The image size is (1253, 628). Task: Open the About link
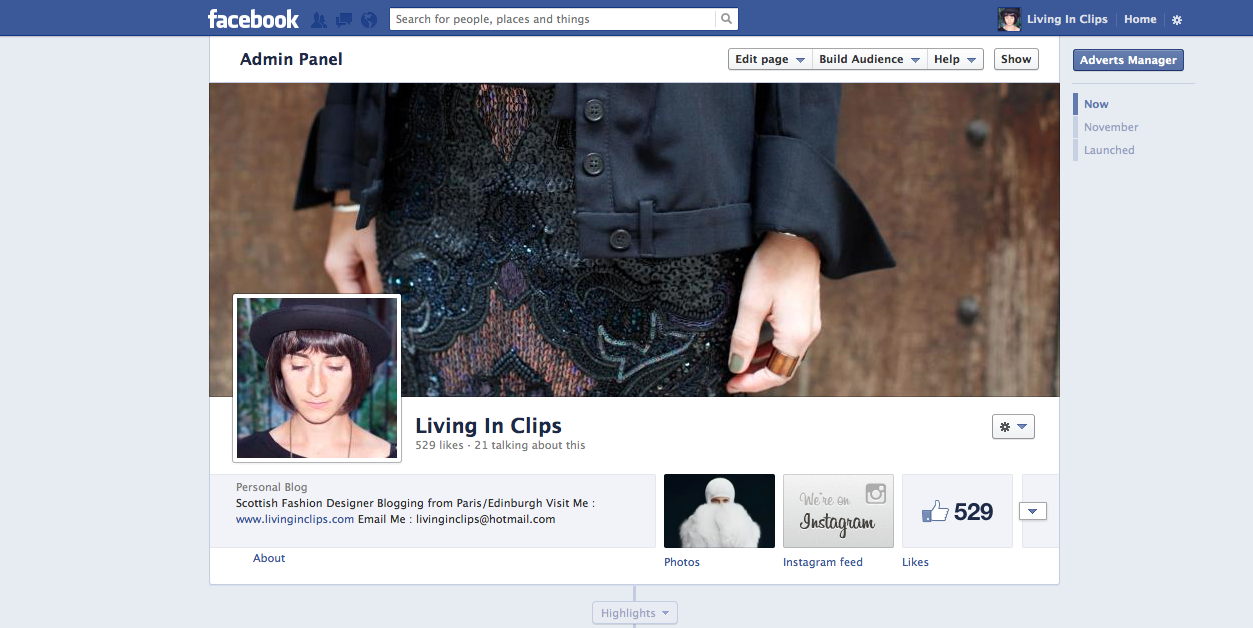click(x=269, y=558)
